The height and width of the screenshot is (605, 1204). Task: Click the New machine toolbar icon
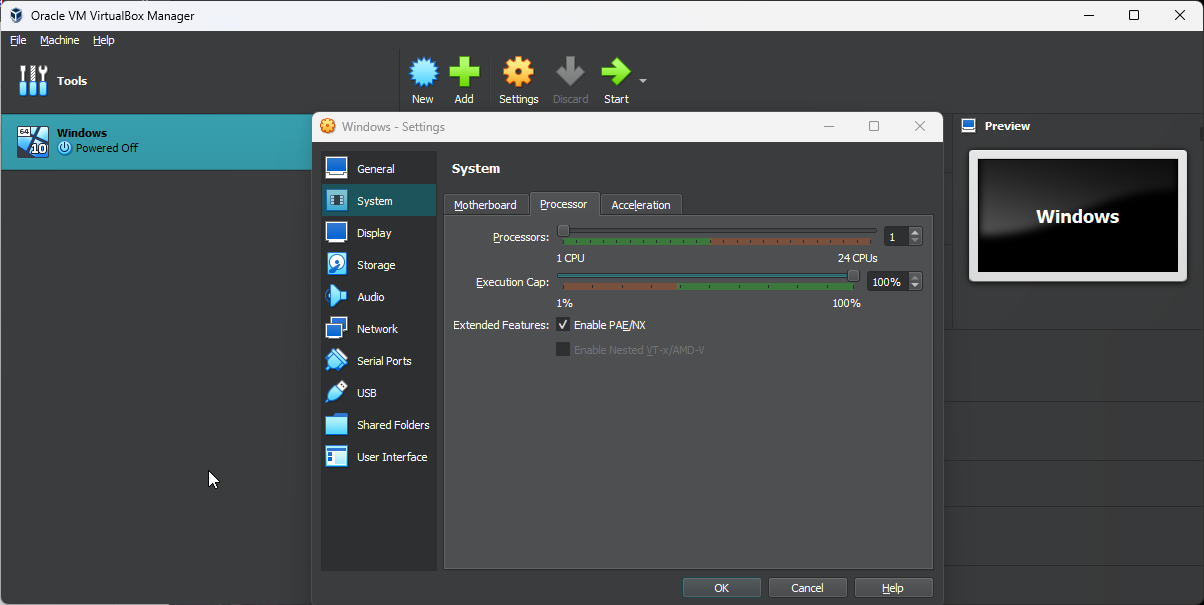click(x=424, y=72)
